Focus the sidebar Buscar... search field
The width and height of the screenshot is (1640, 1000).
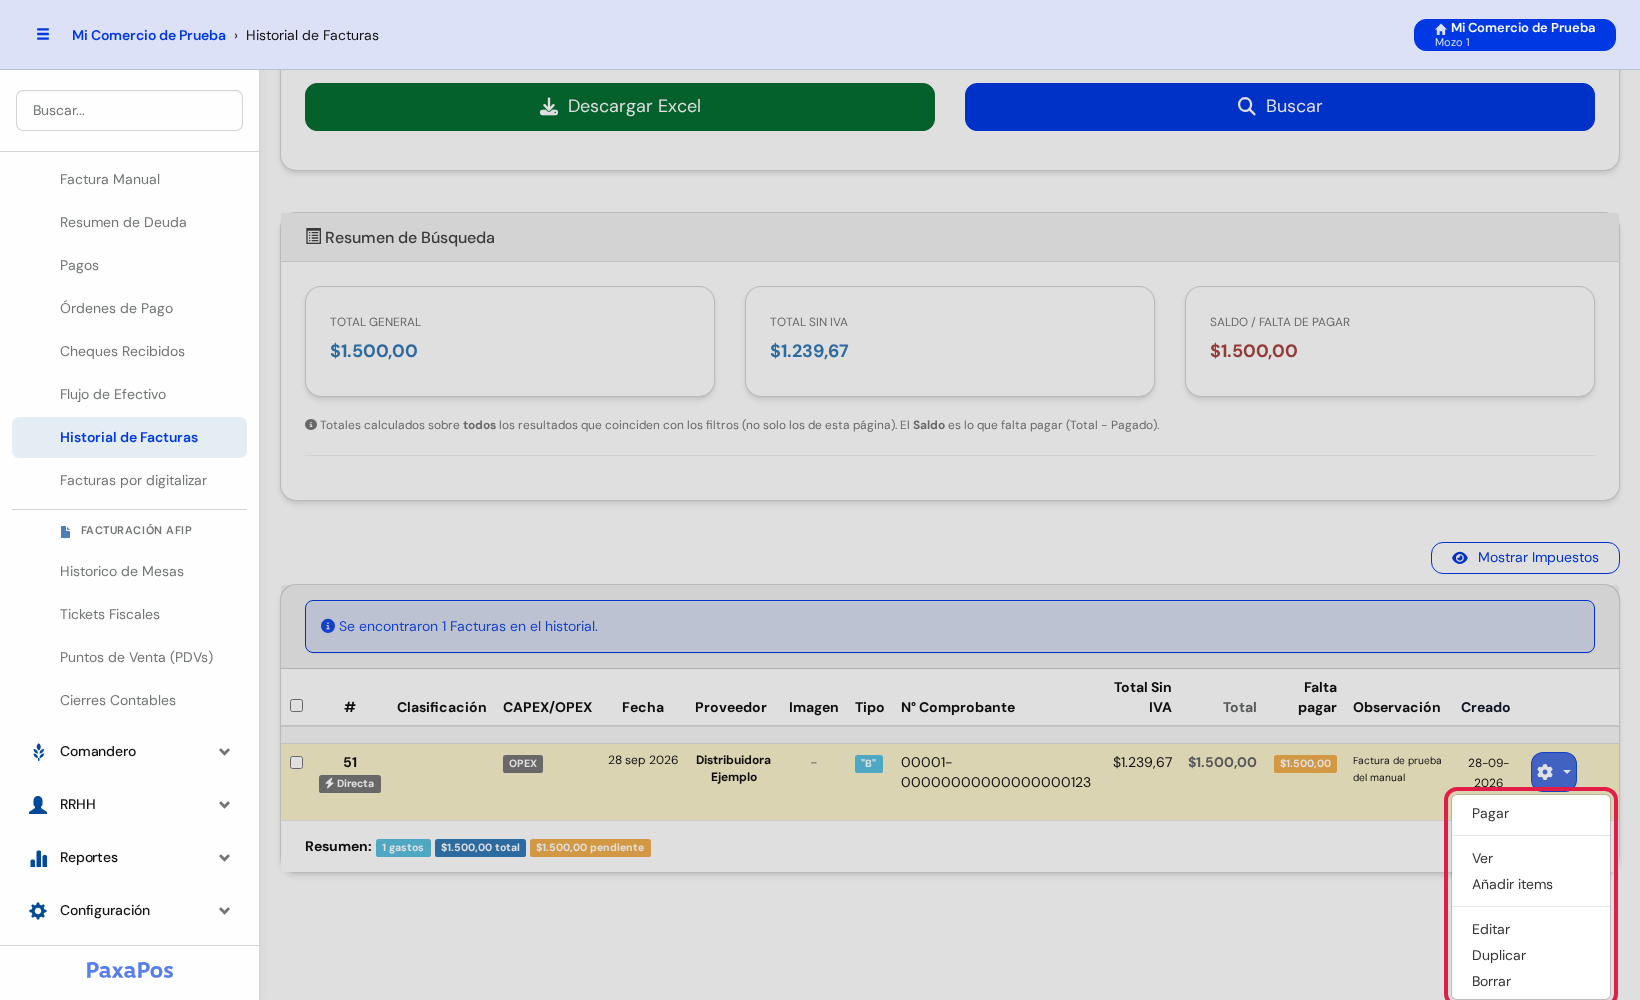click(129, 111)
